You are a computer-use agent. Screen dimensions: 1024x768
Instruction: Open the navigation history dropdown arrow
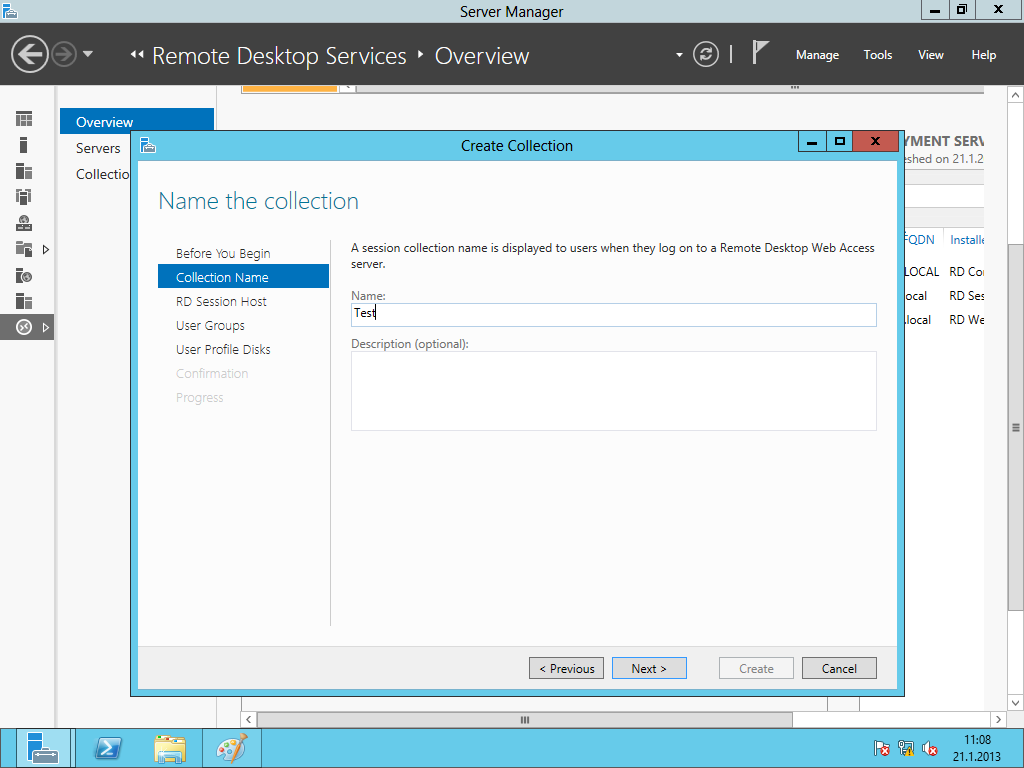point(88,54)
